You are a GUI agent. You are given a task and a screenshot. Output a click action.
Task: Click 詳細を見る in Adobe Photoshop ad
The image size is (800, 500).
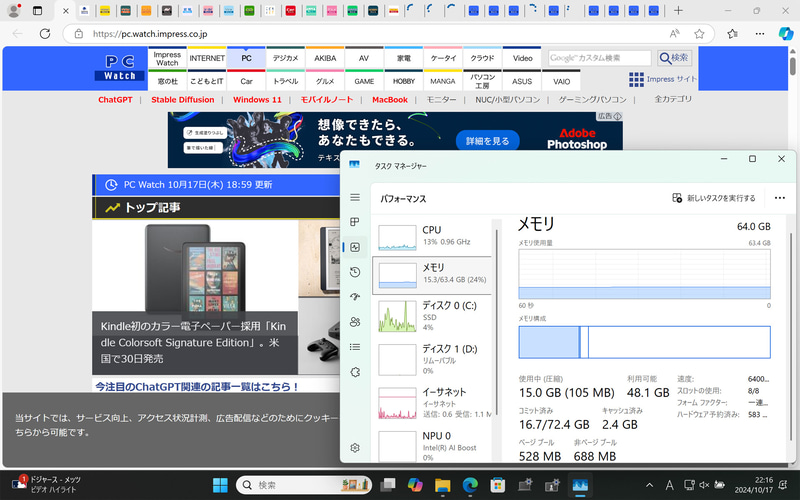(x=487, y=141)
